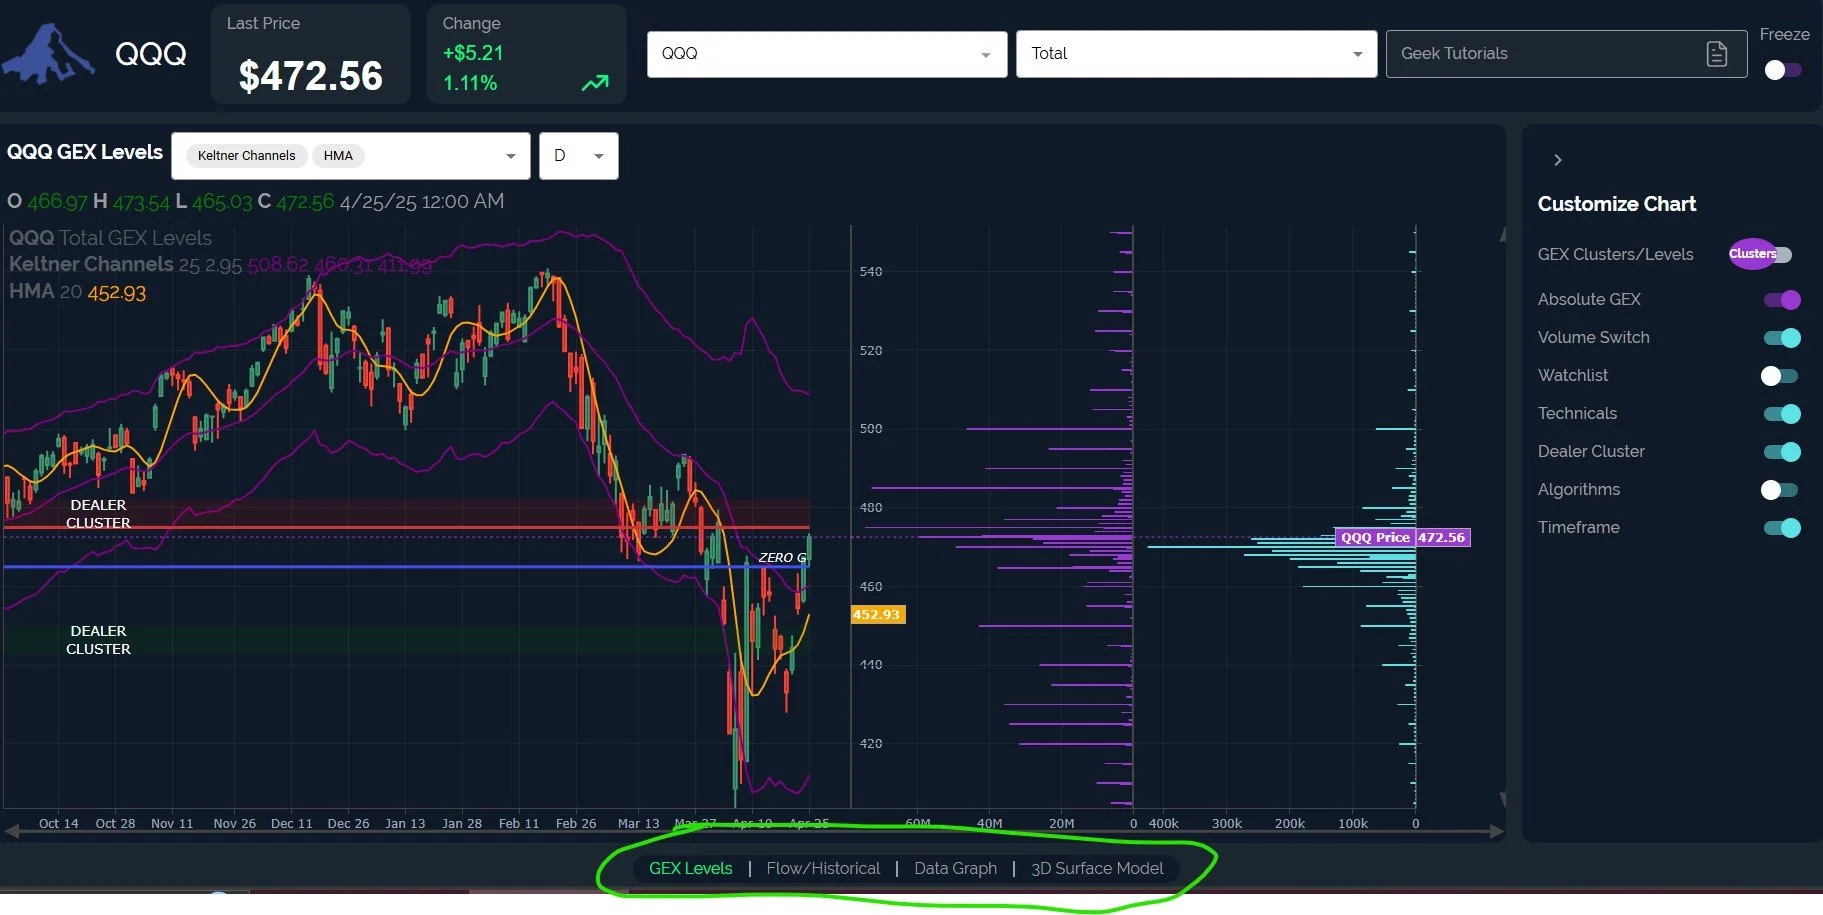
Task: Disable the Timeframe toggle
Action: (x=1782, y=528)
